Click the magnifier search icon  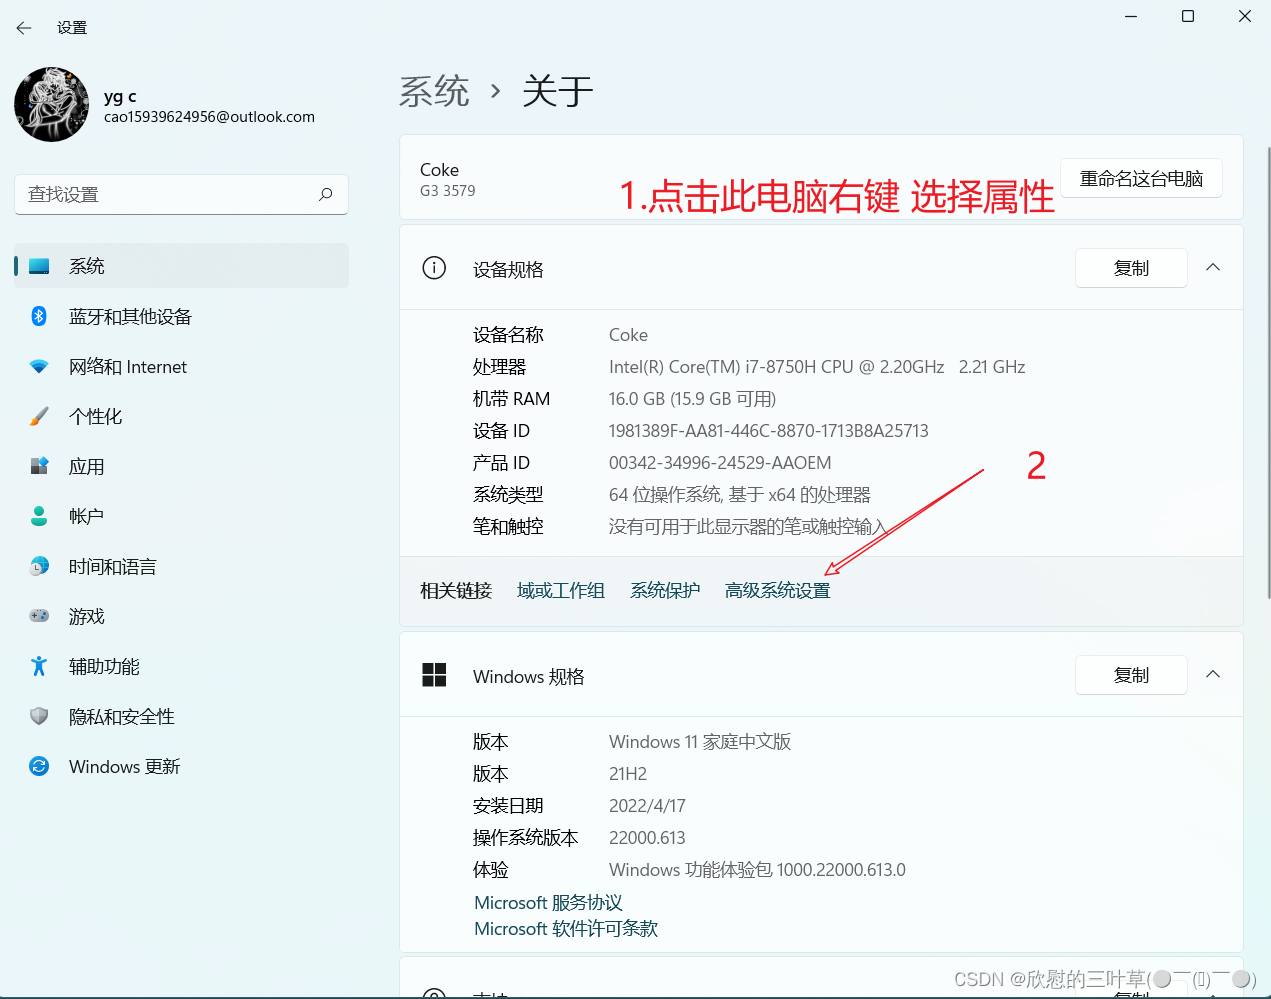325,194
